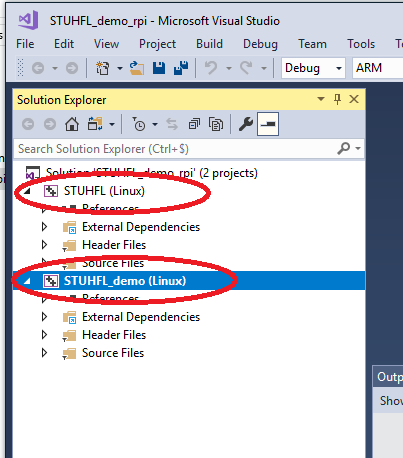Click the Pending Changes Filter icon

(x=139, y=124)
